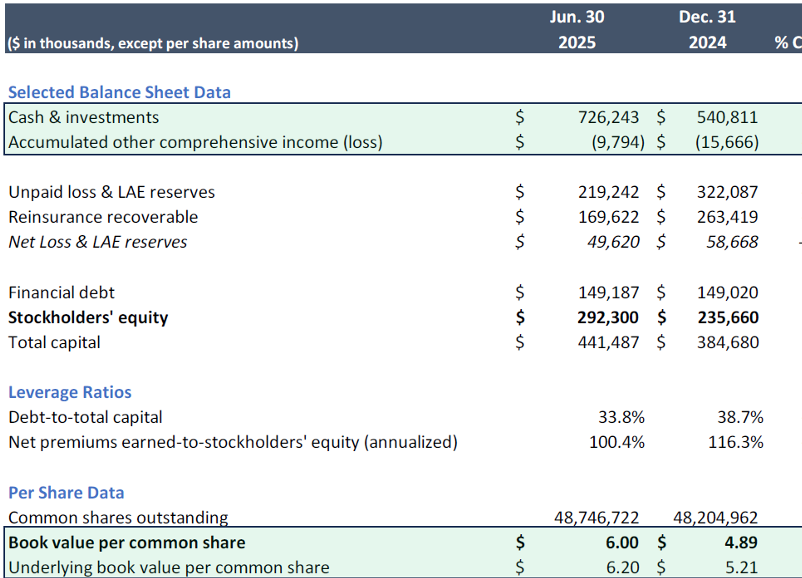
Task: Click the '($ in thousands, except per share amounts)' note
Action: tap(153, 43)
